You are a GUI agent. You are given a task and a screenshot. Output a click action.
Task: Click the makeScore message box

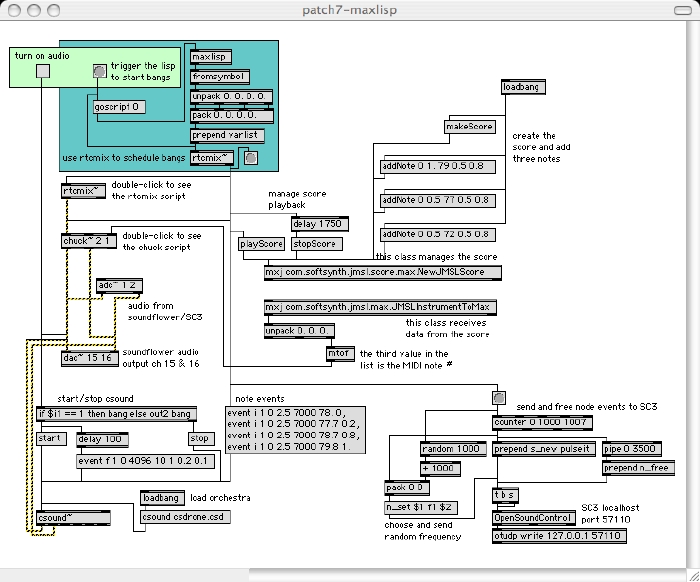470,127
